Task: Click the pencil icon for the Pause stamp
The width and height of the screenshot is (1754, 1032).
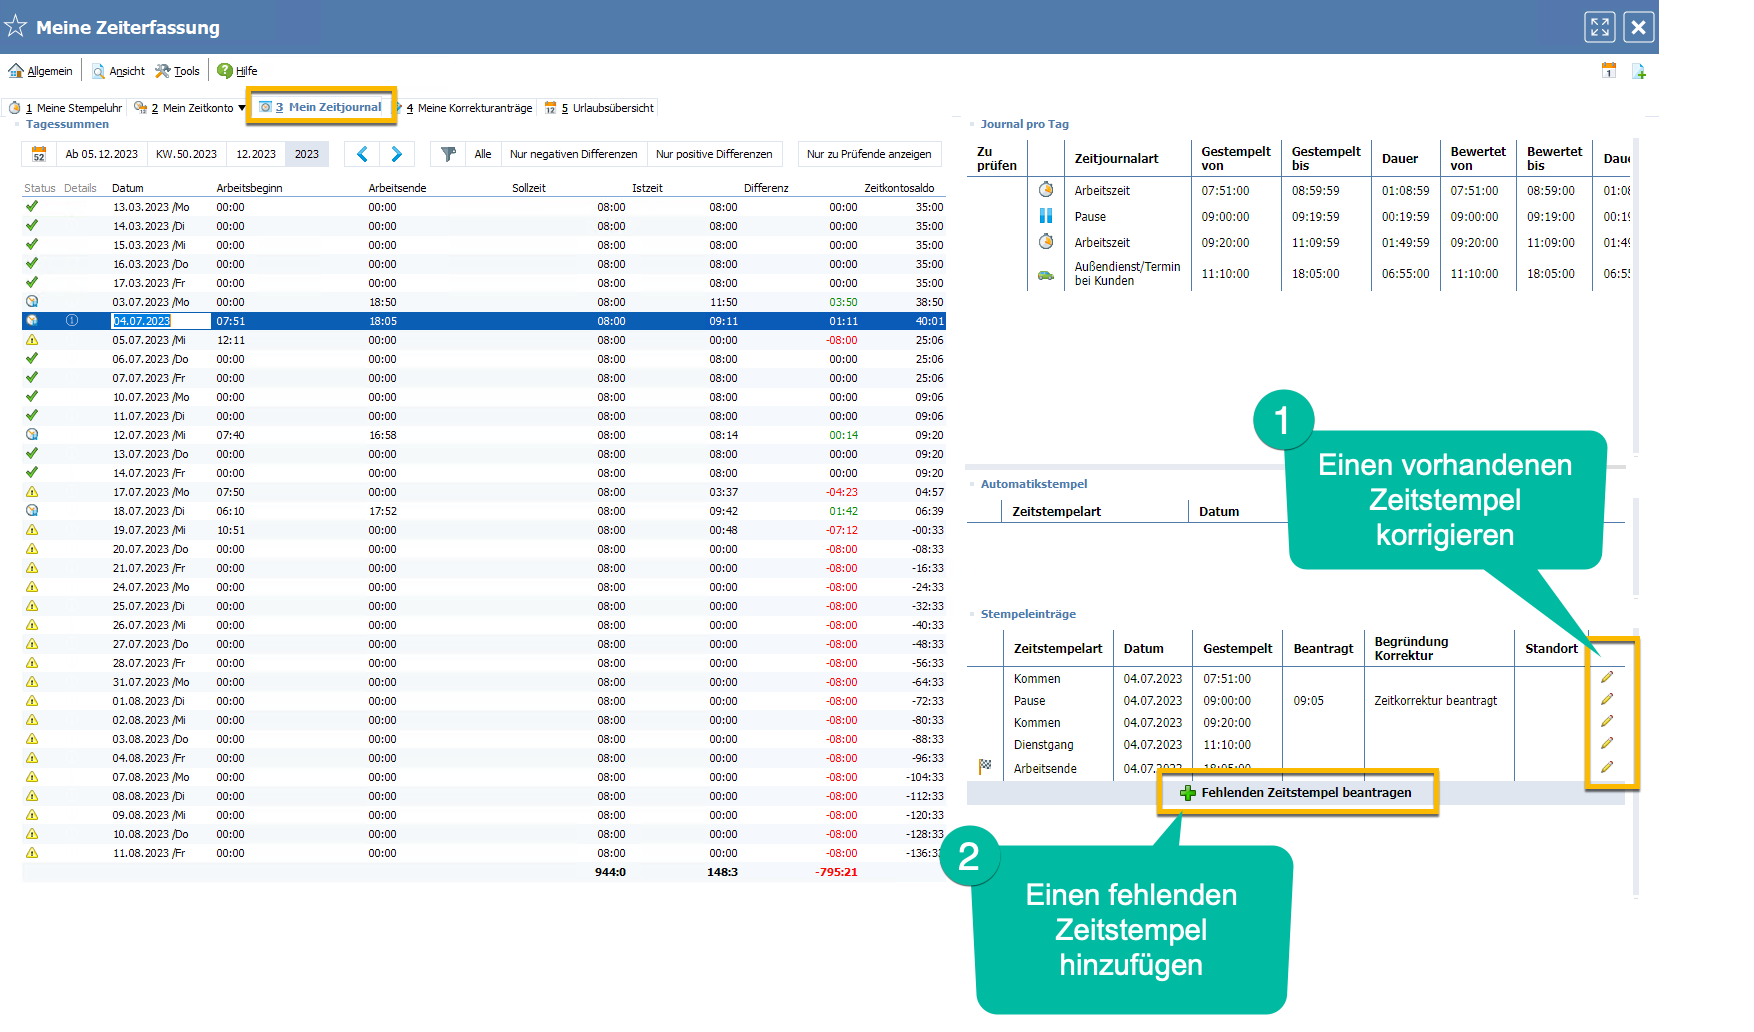Action: 1607,700
